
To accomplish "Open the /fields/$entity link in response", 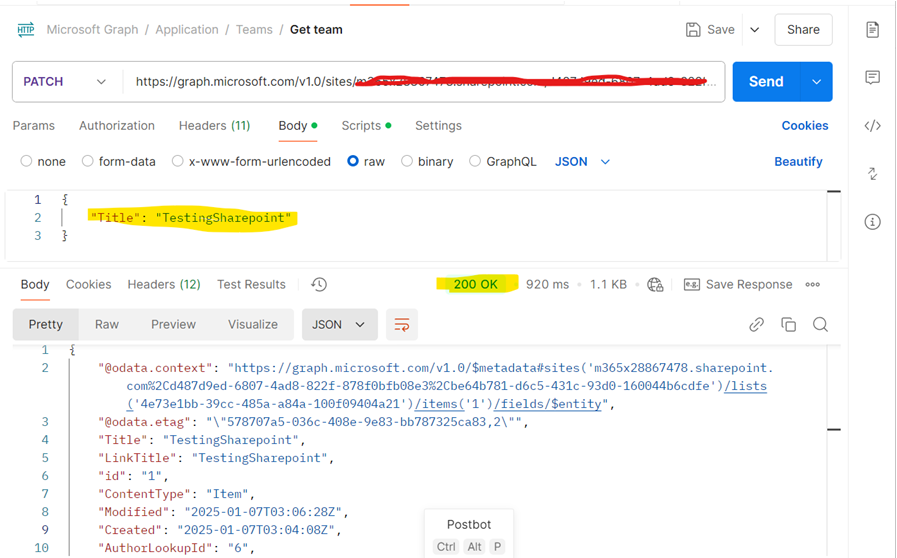I will click(x=547, y=403).
